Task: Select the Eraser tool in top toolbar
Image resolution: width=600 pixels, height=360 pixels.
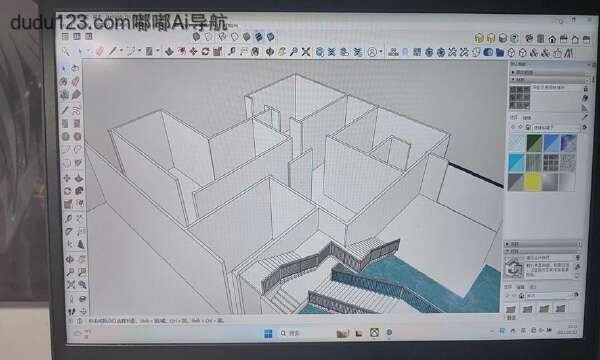Action: click(x=99, y=51)
